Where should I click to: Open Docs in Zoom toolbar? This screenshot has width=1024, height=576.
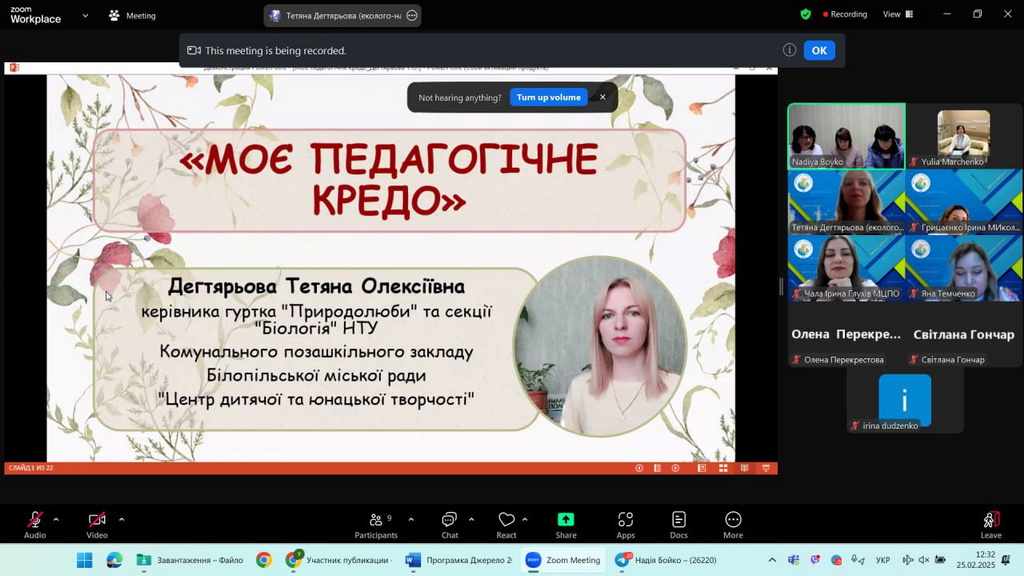coord(678,524)
